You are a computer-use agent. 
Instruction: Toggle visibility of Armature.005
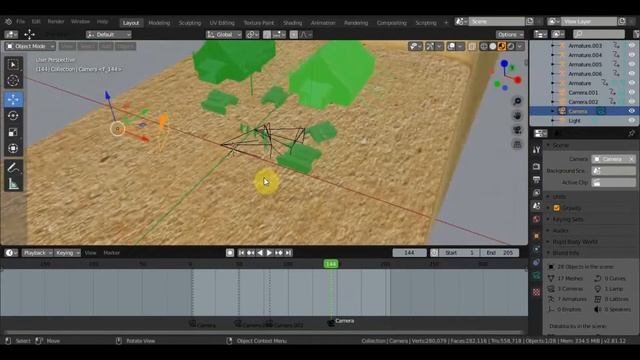[632, 64]
